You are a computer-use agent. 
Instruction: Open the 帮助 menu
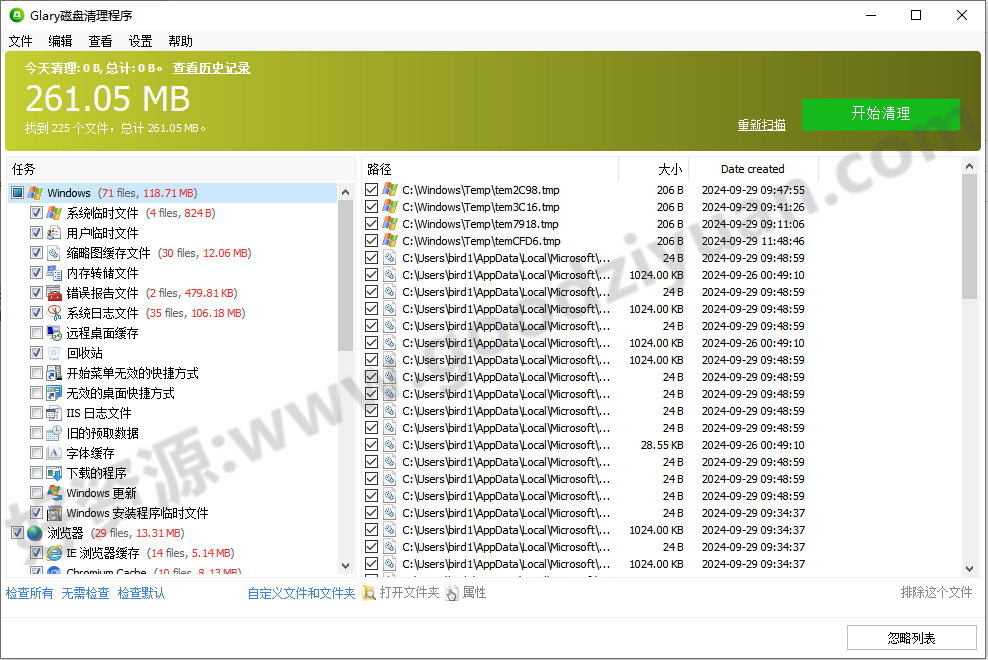click(x=180, y=41)
